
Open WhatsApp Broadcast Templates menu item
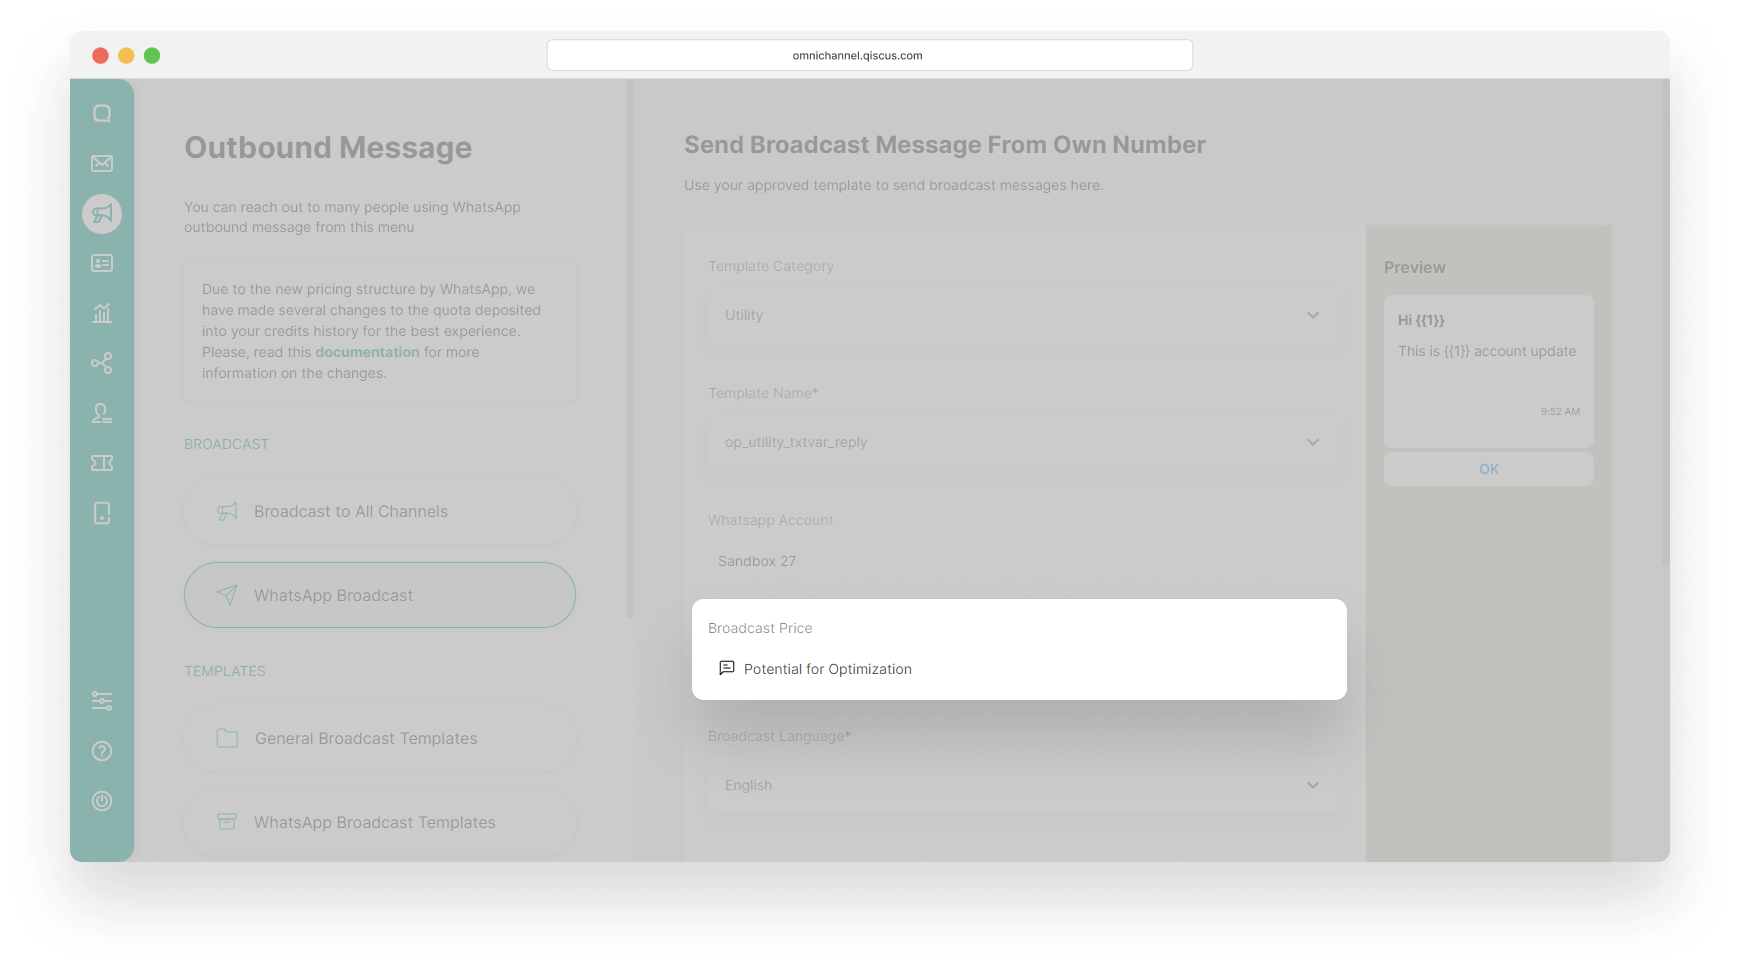click(380, 822)
